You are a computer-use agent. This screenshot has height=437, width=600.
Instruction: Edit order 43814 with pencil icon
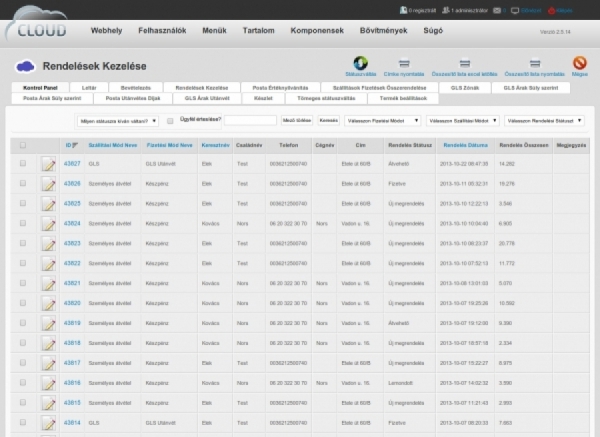pyautogui.click(x=48, y=422)
